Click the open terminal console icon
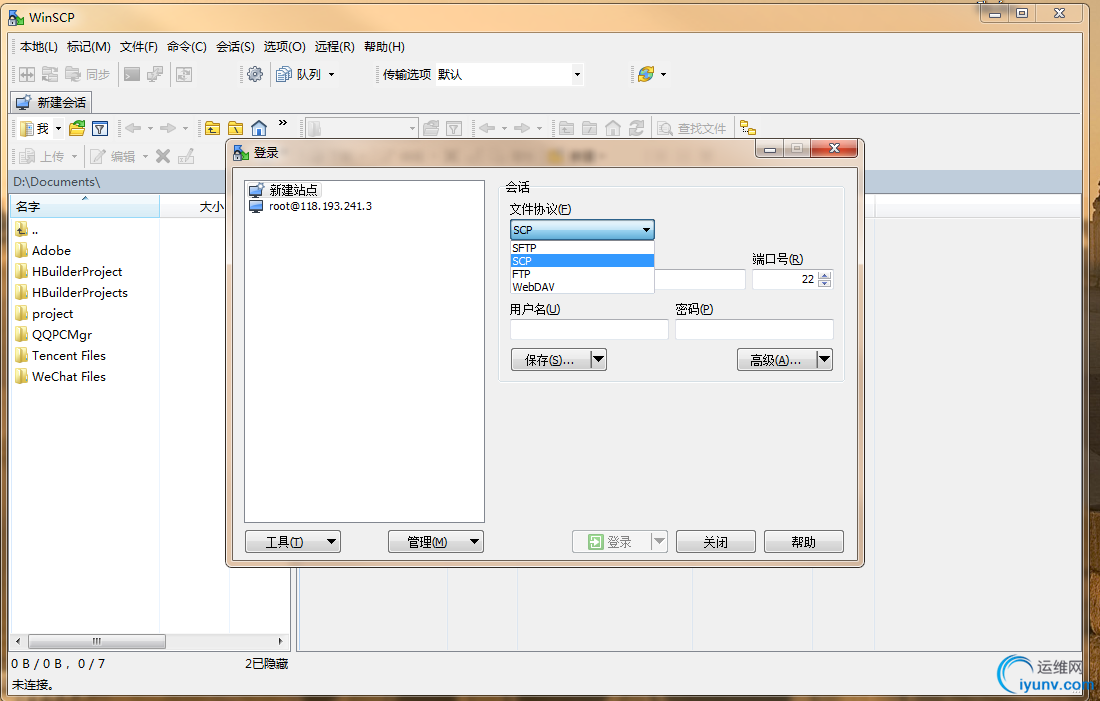The image size is (1100, 701). tap(132, 74)
